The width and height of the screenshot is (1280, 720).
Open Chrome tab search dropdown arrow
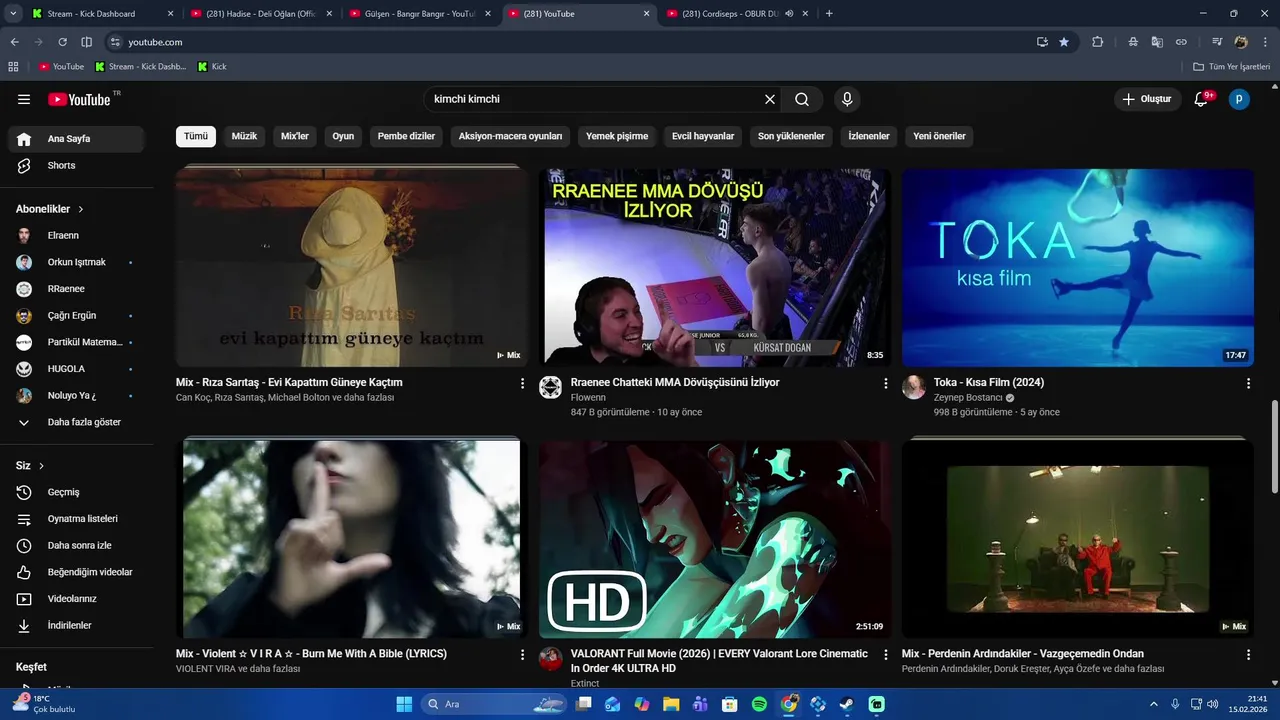(x=13, y=13)
